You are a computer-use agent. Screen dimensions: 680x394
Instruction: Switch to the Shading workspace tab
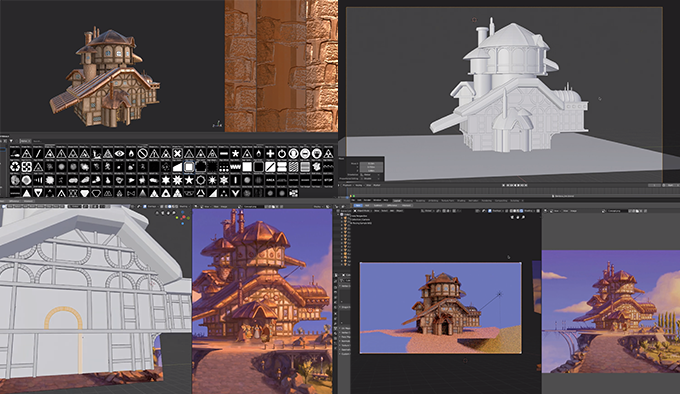pyautogui.click(x=461, y=200)
